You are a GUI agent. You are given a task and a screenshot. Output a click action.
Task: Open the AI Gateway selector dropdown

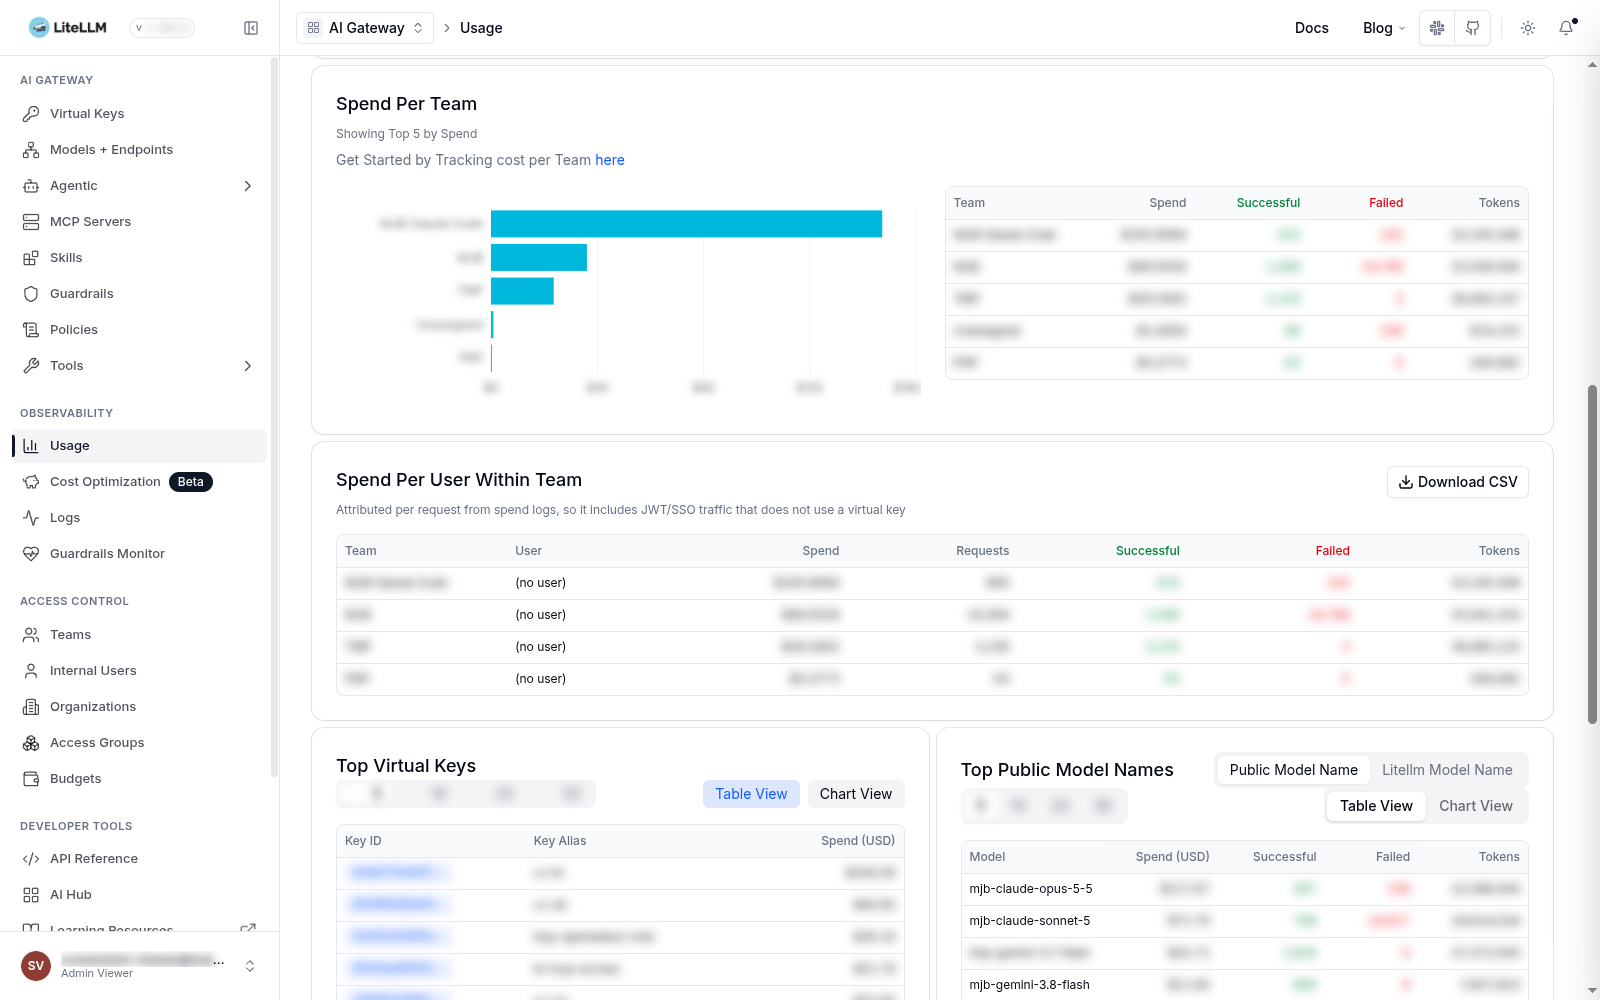[x=365, y=28]
